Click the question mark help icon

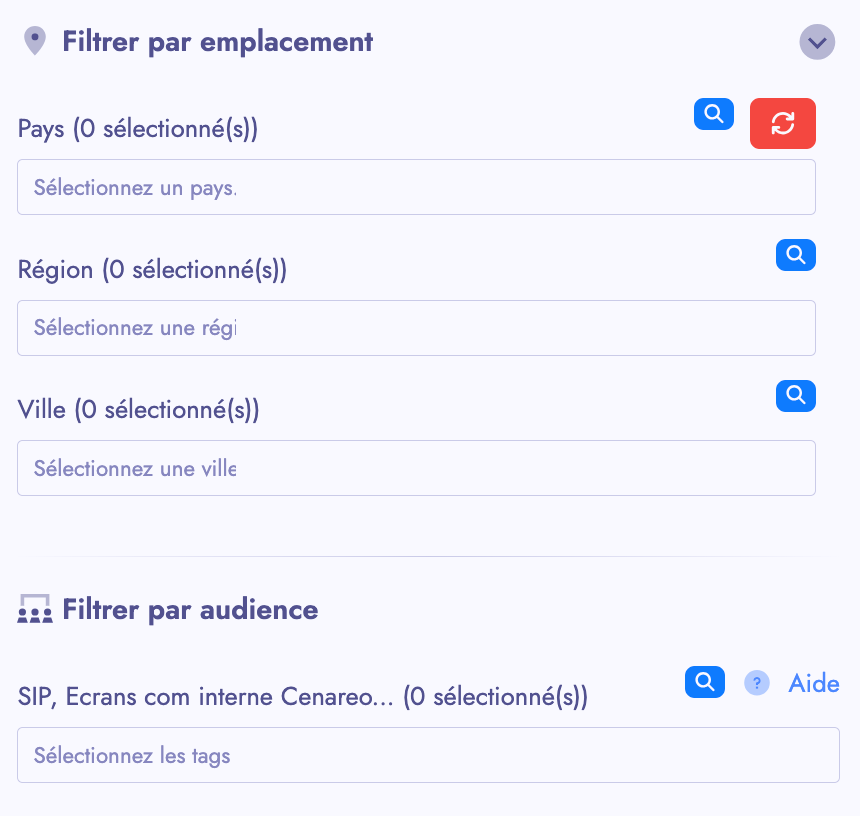pos(757,684)
